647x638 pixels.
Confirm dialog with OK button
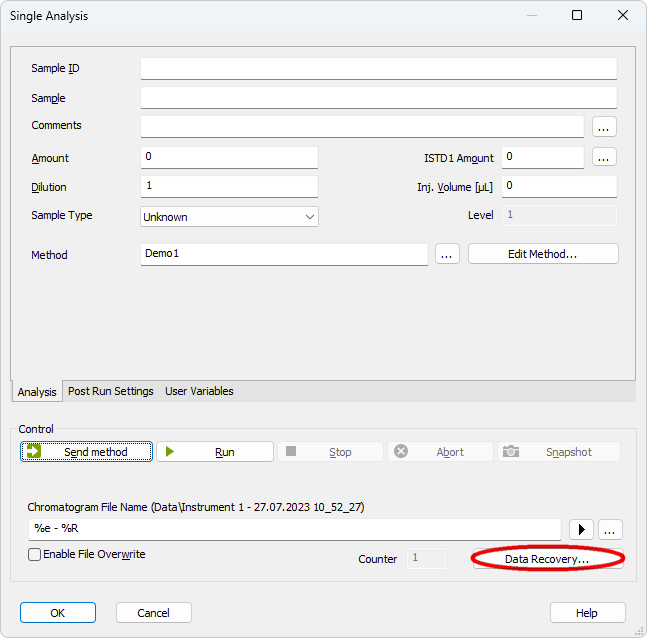(x=58, y=613)
